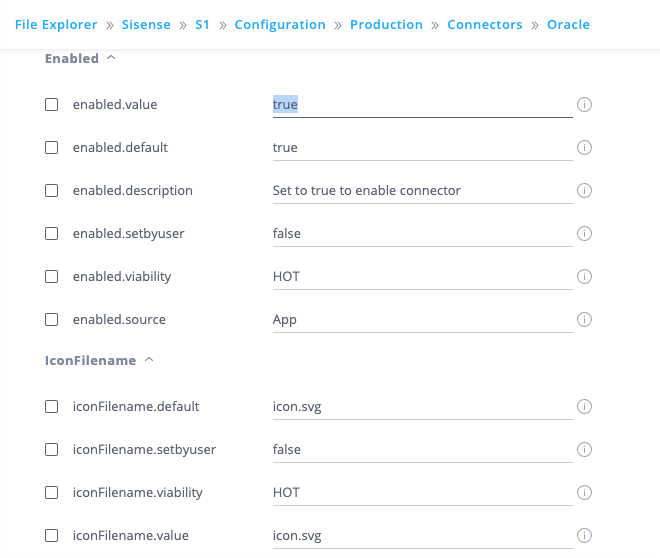This screenshot has width=660, height=558.
Task: Show info for enabled.default setting
Action: pos(585,147)
